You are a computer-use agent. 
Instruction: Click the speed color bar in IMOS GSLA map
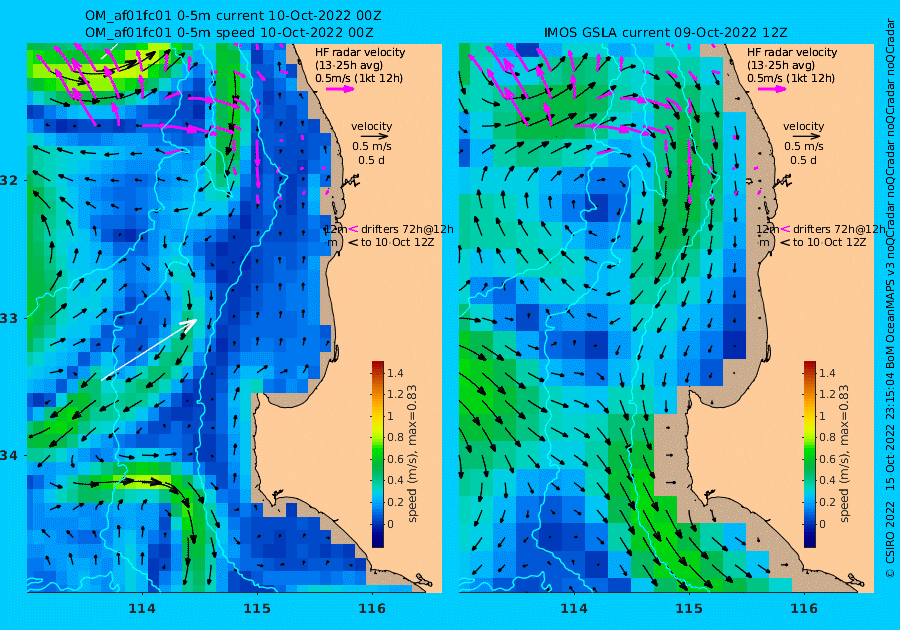tap(809, 454)
